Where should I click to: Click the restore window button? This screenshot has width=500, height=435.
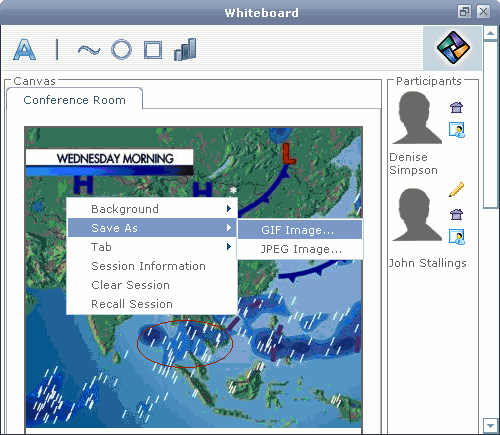point(464,12)
